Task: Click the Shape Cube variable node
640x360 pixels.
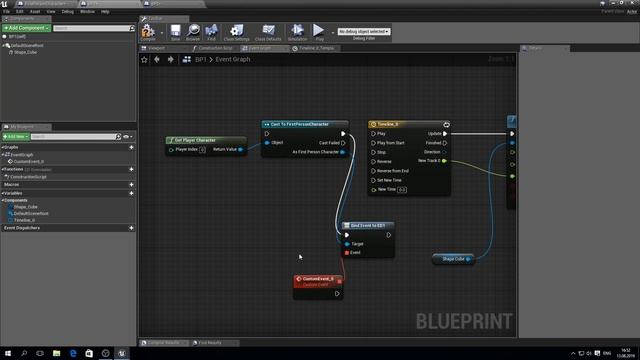Action: coord(453,259)
